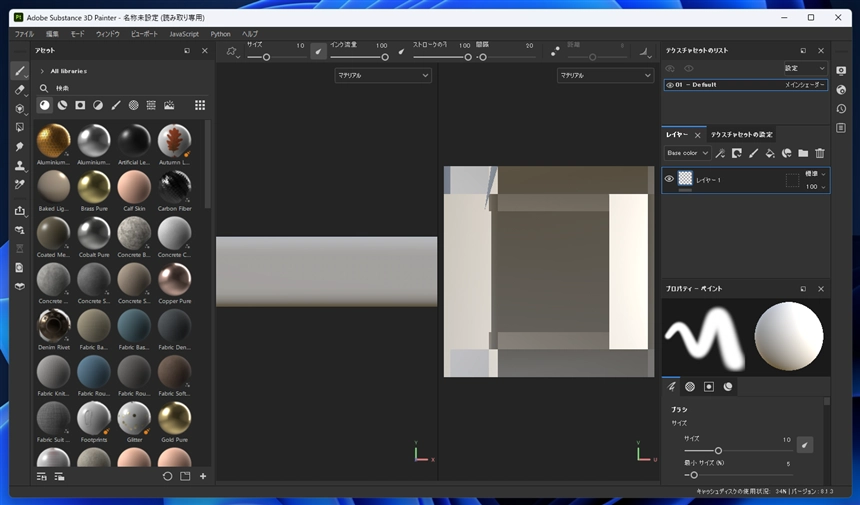
Task: Toggle visibility of 01 - Default texture set
Action: tap(670, 85)
